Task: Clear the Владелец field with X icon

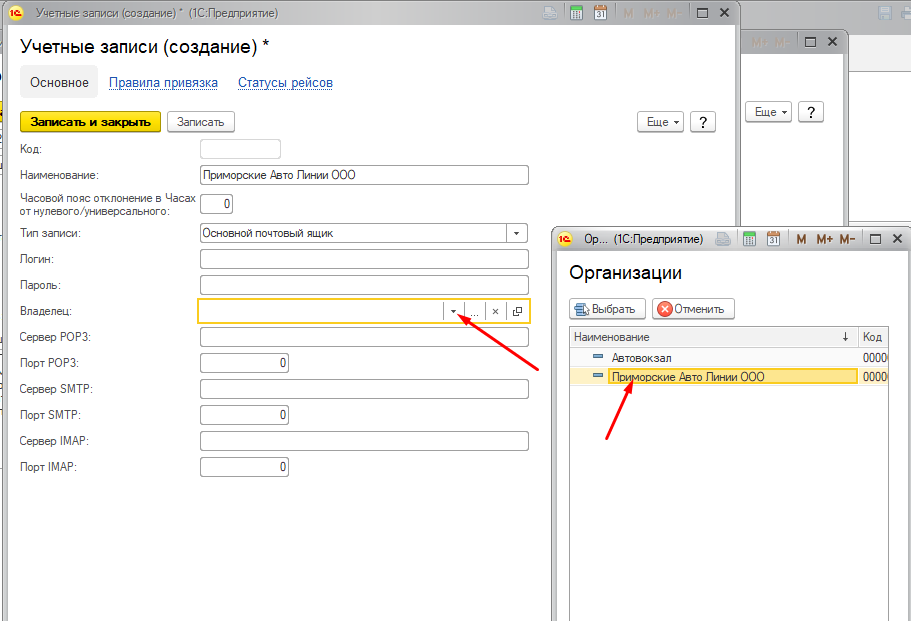Action: 495,312
